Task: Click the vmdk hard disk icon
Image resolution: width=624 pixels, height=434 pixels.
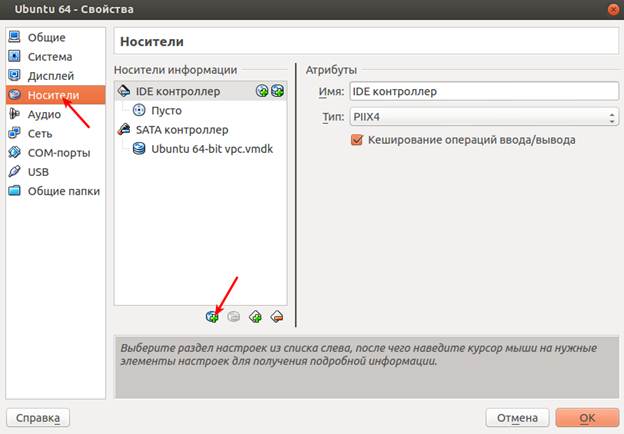Action: tap(139, 149)
